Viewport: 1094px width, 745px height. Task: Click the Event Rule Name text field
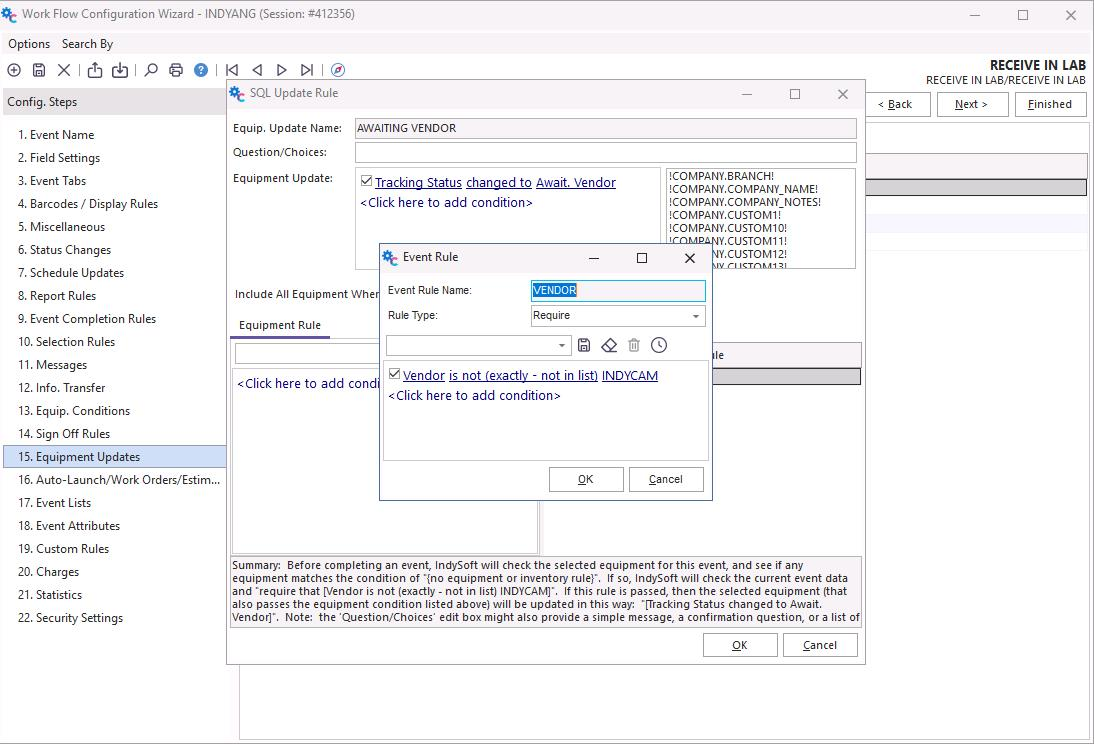pyautogui.click(x=617, y=291)
